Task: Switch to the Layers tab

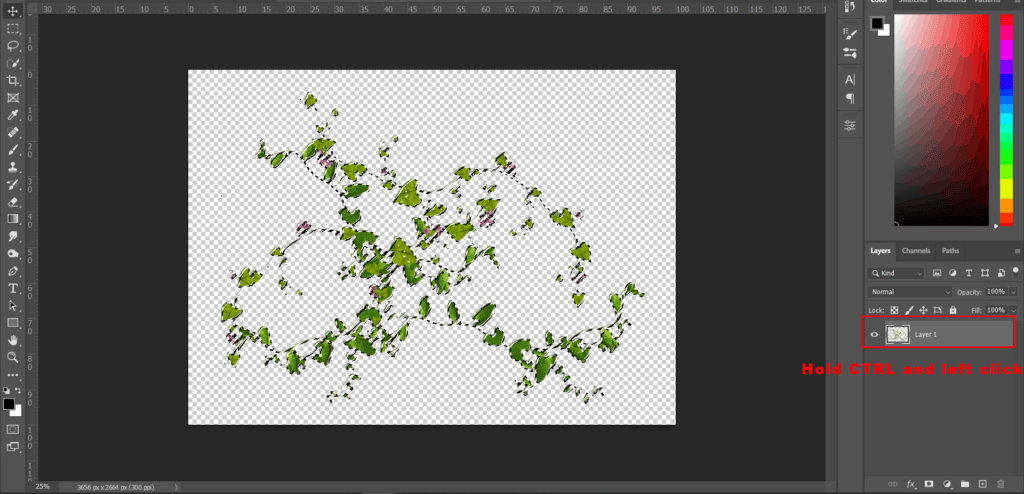Action: click(880, 251)
